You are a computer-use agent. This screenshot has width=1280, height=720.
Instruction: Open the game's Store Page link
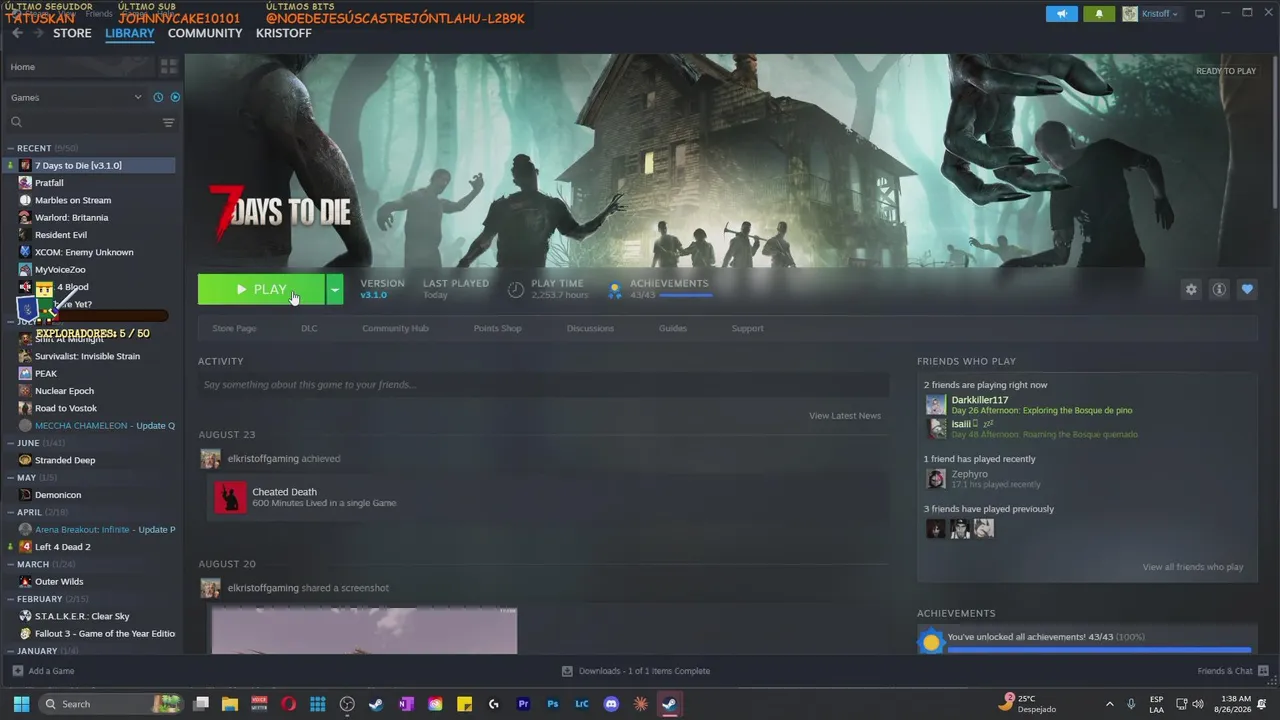point(234,328)
